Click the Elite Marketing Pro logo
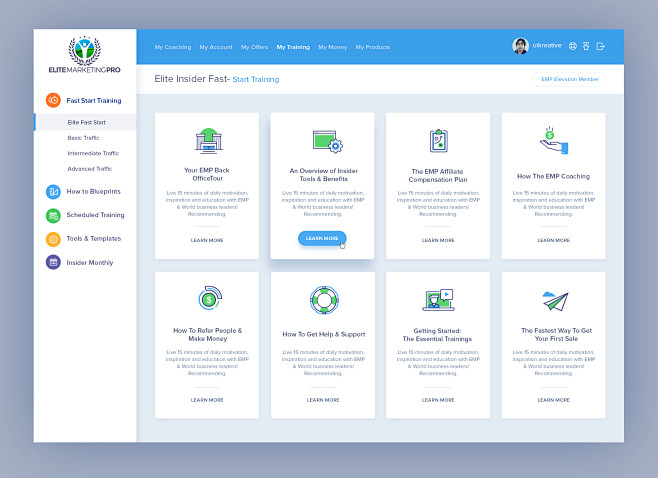The width and height of the screenshot is (658, 478). (84, 55)
